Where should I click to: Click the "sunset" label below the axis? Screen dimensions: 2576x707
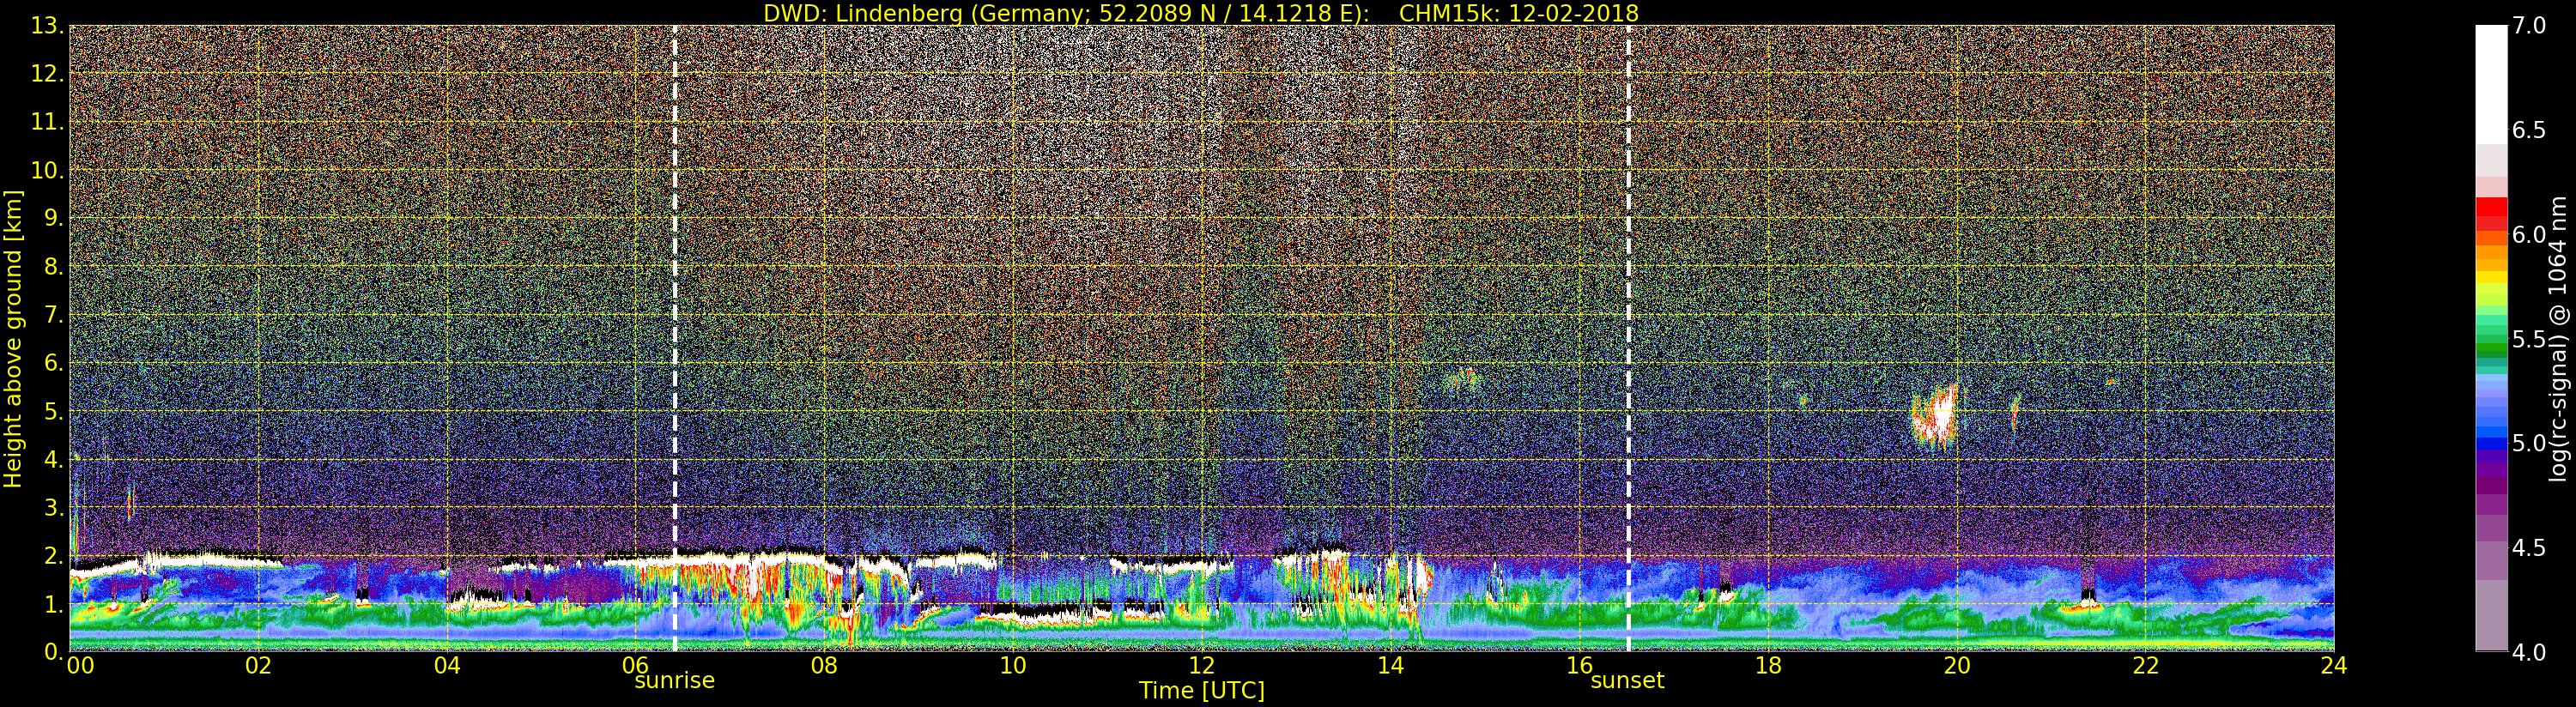[1627, 681]
